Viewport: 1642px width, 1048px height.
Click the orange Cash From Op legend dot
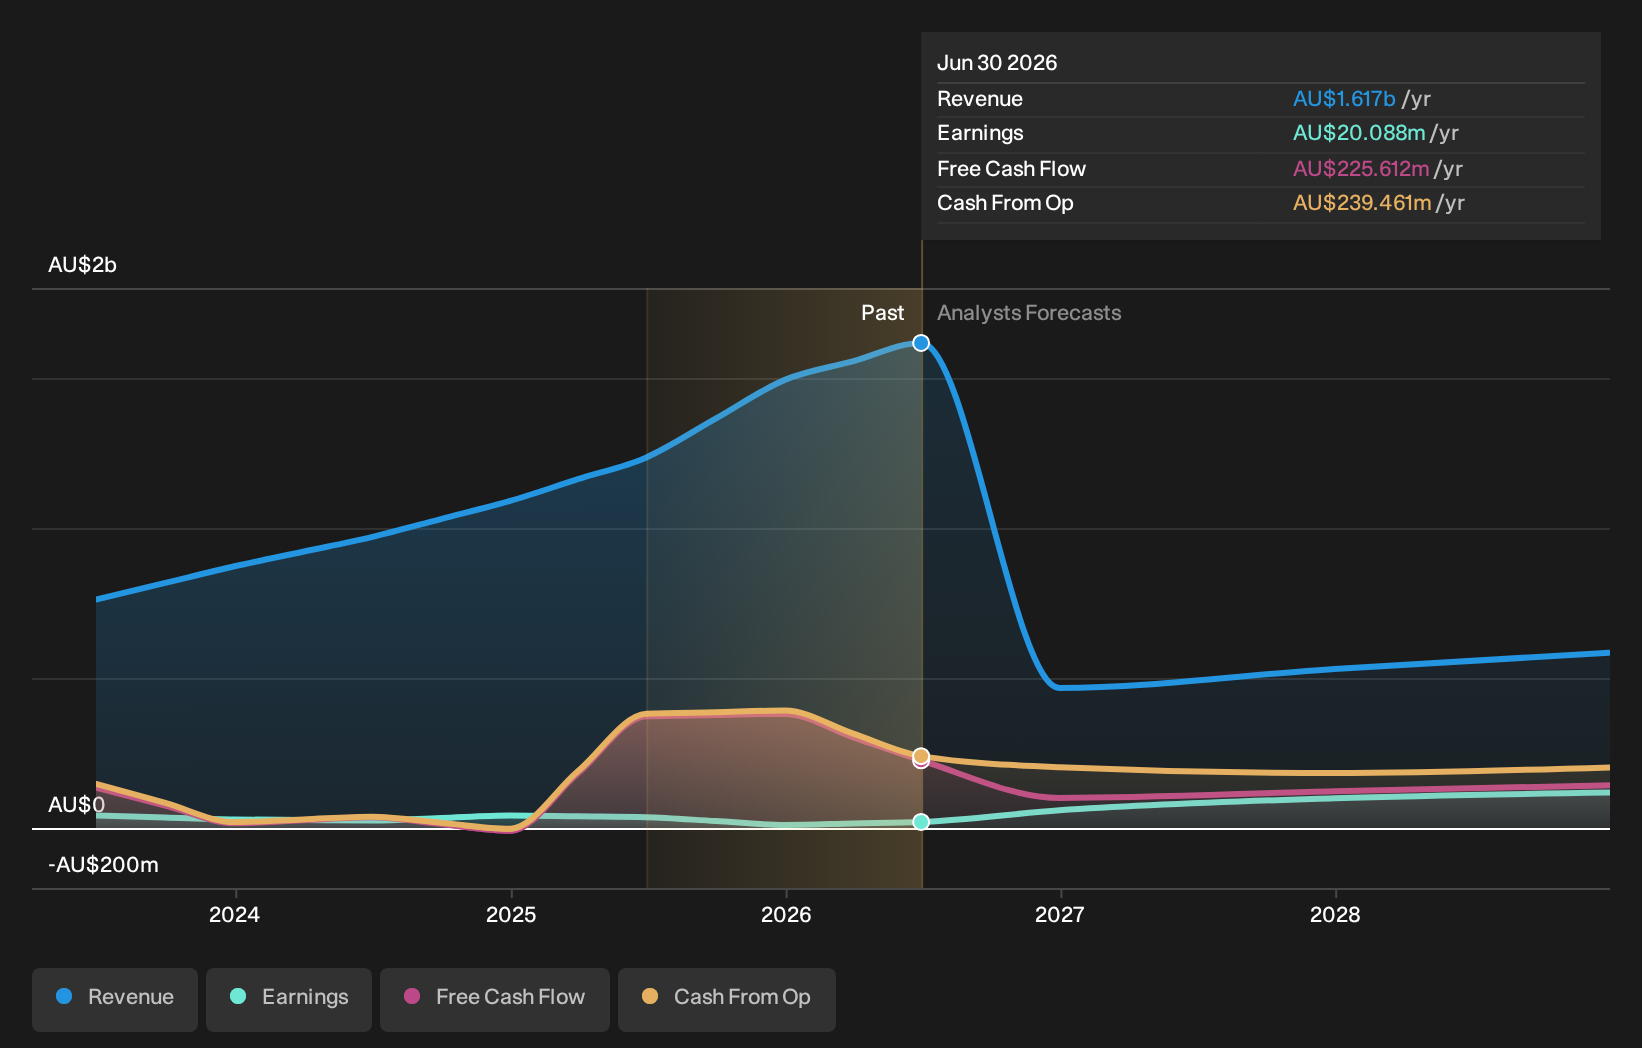(x=650, y=996)
